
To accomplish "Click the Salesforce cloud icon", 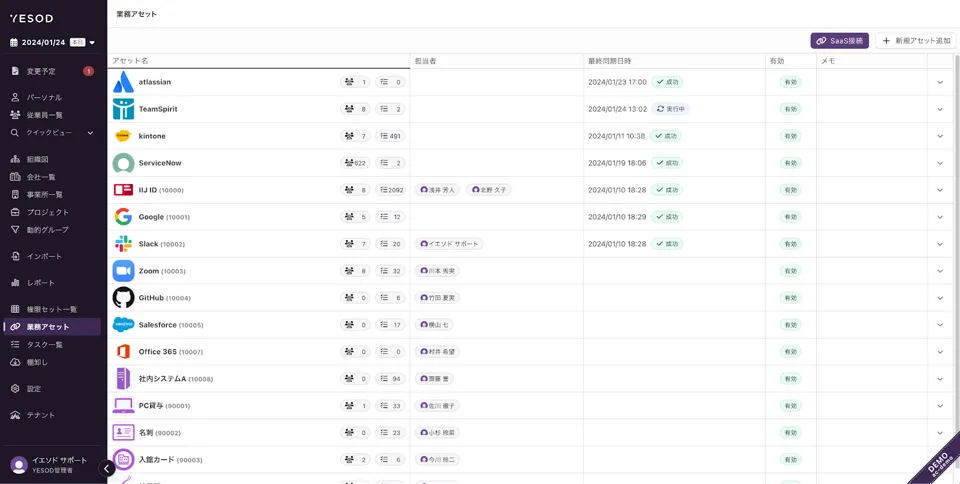I will [x=123, y=324].
